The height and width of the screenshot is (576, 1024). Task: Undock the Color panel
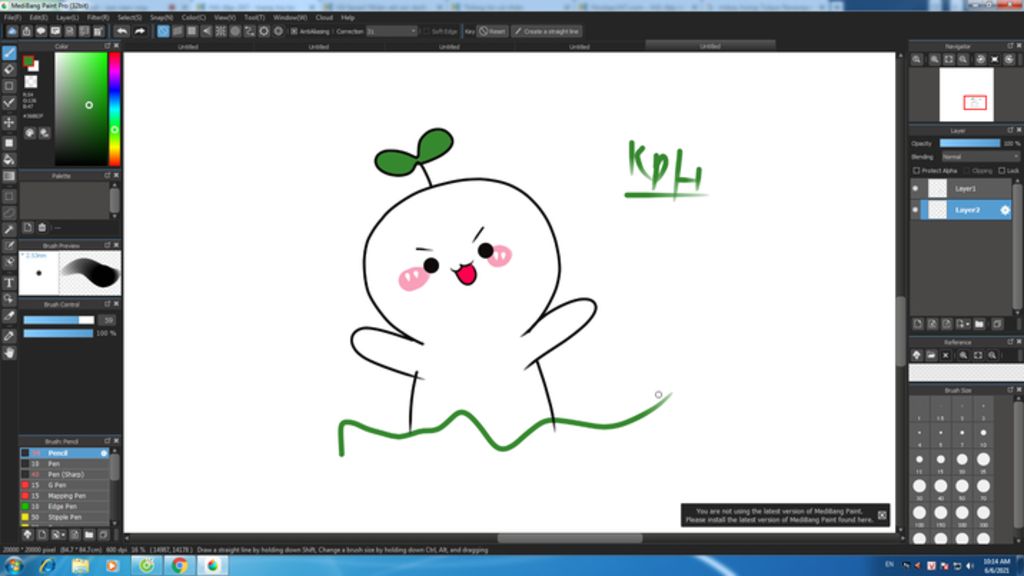tap(107, 46)
